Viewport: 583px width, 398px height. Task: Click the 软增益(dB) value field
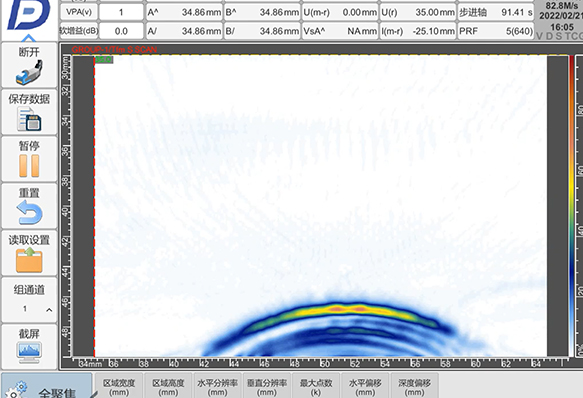pyautogui.click(x=121, y=31)
